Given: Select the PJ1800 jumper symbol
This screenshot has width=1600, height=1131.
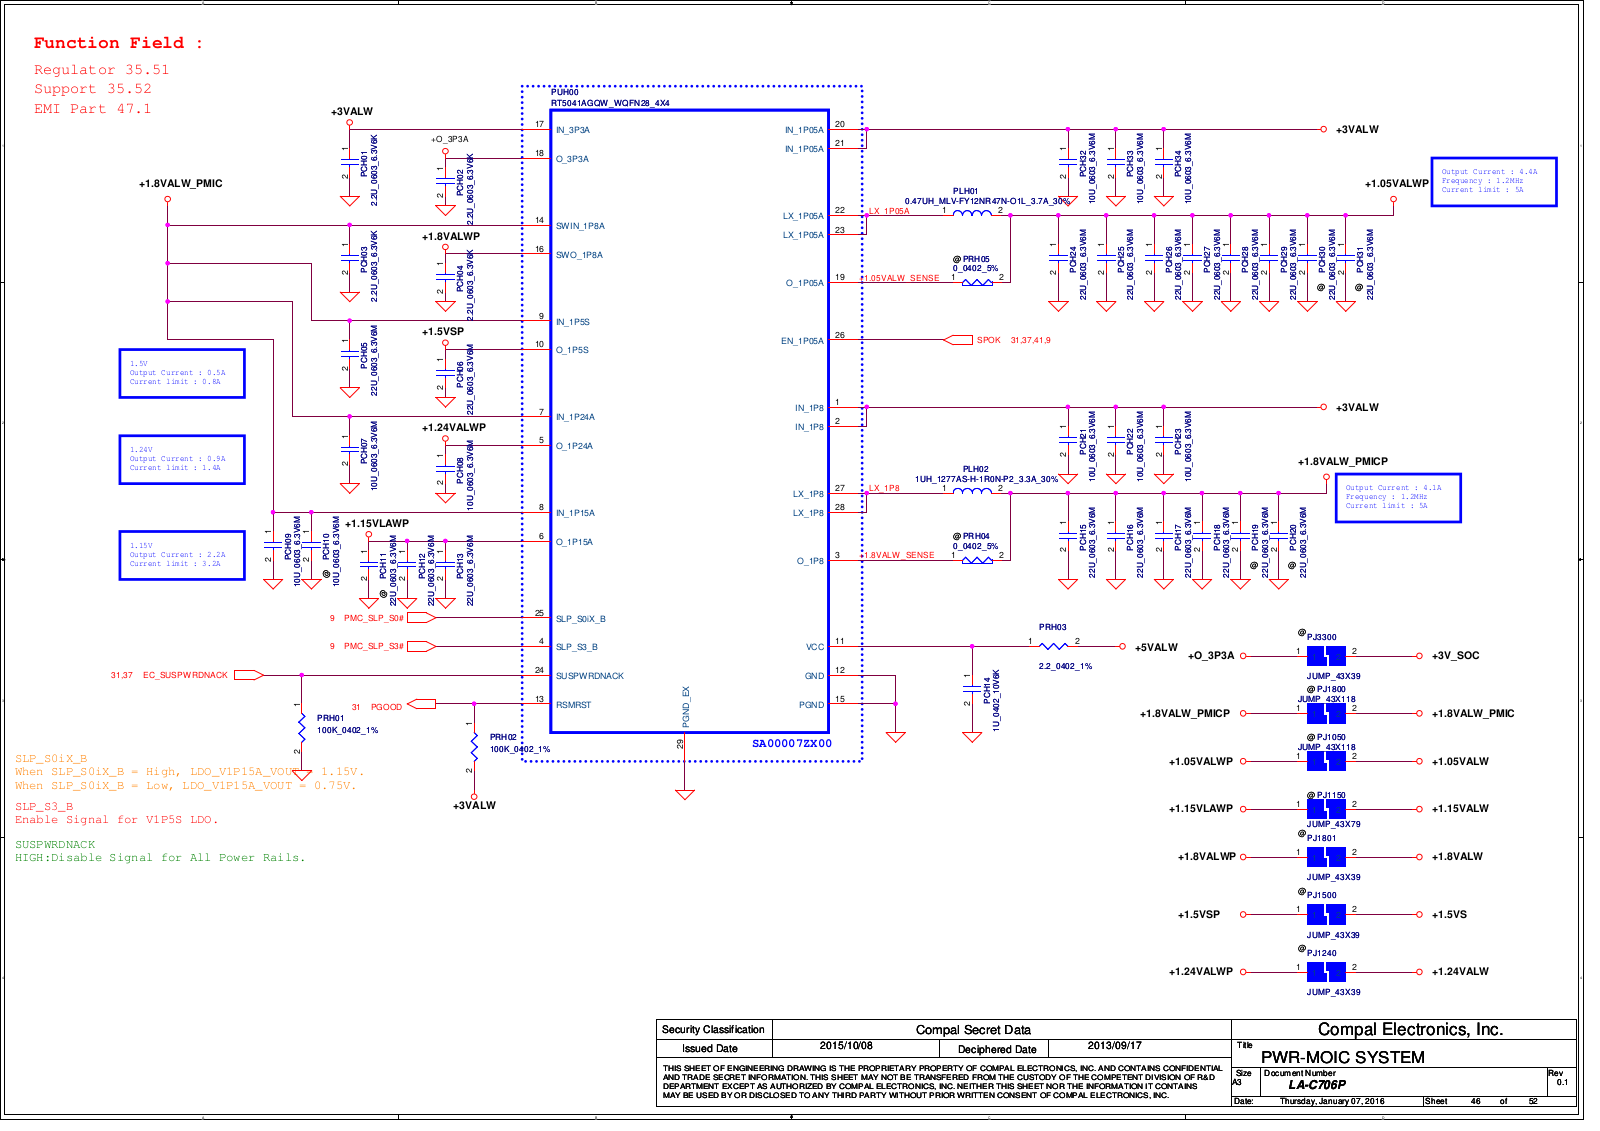Looking at the screenshot, I should tap(1326, 713).
